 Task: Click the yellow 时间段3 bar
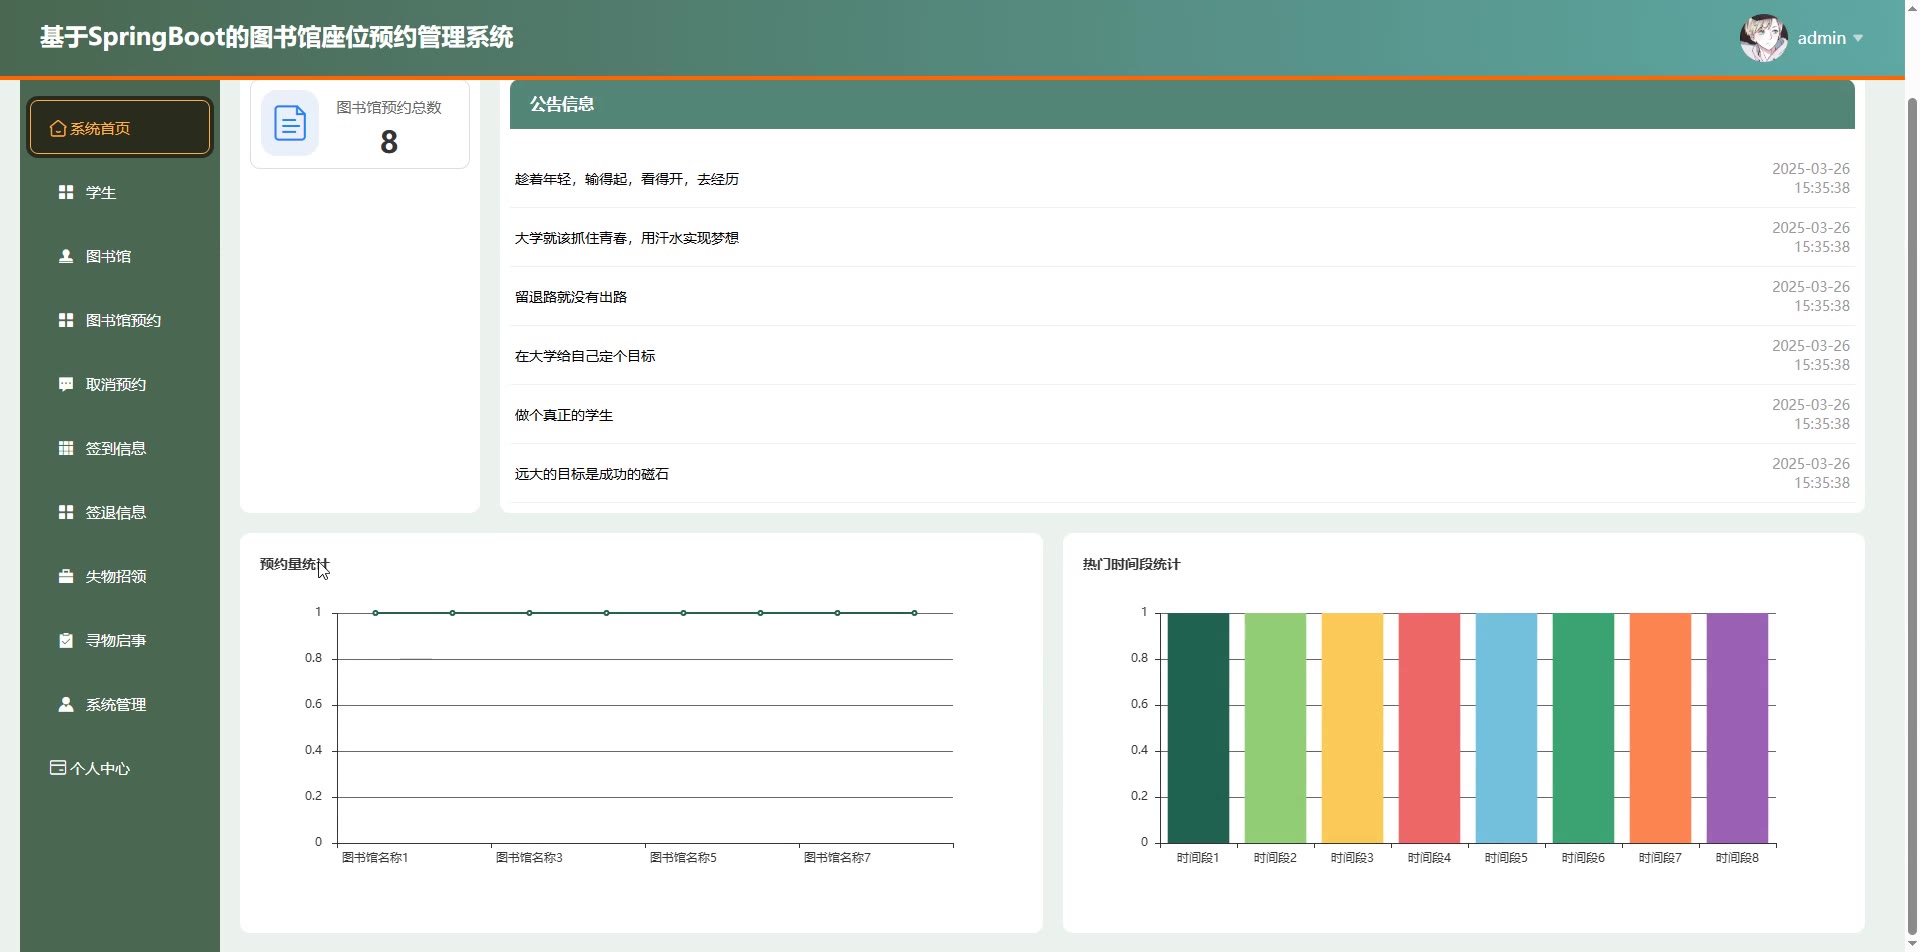click(1352, 727)
